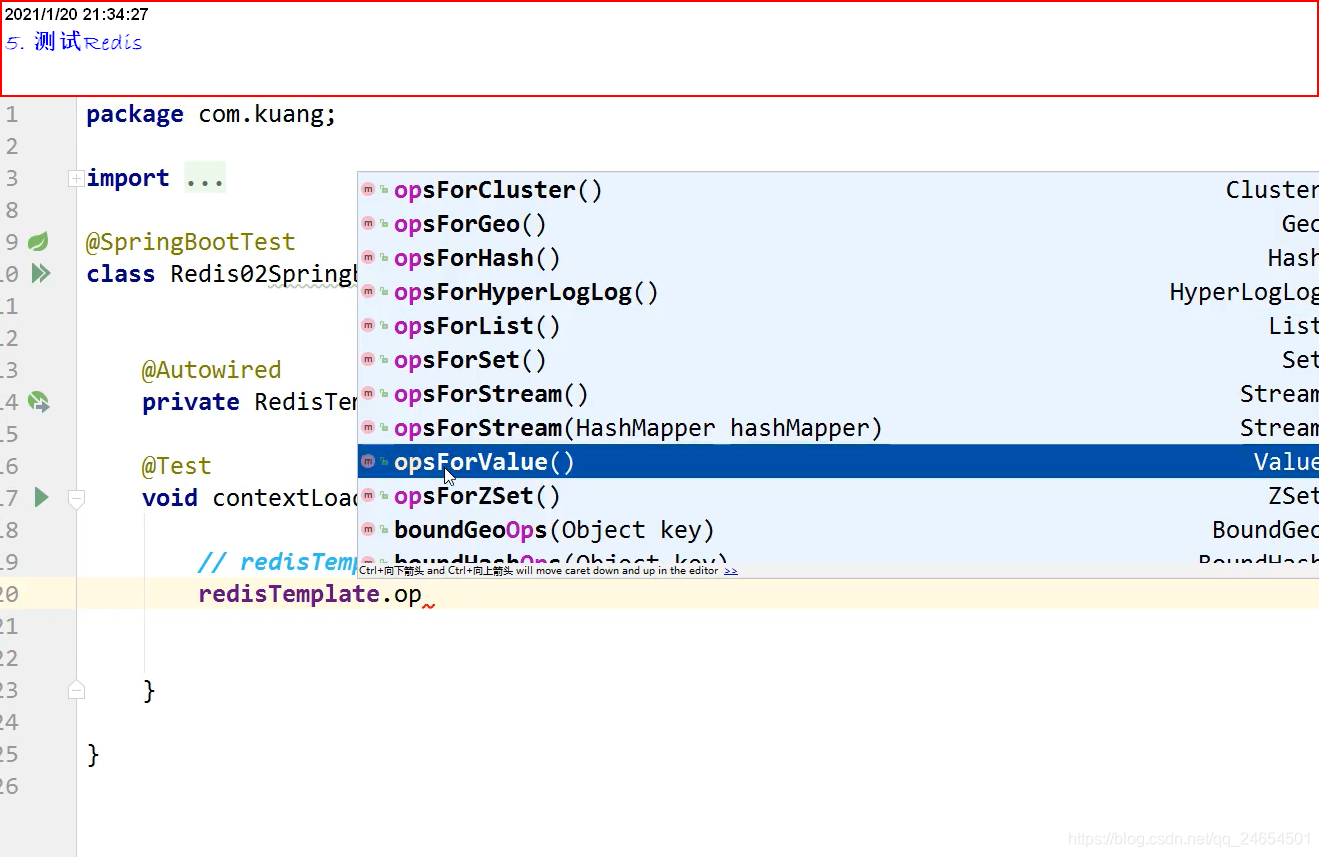1319x857 pixels.
Task: Click the @Autowired annotation
Action: coord(211,370)
